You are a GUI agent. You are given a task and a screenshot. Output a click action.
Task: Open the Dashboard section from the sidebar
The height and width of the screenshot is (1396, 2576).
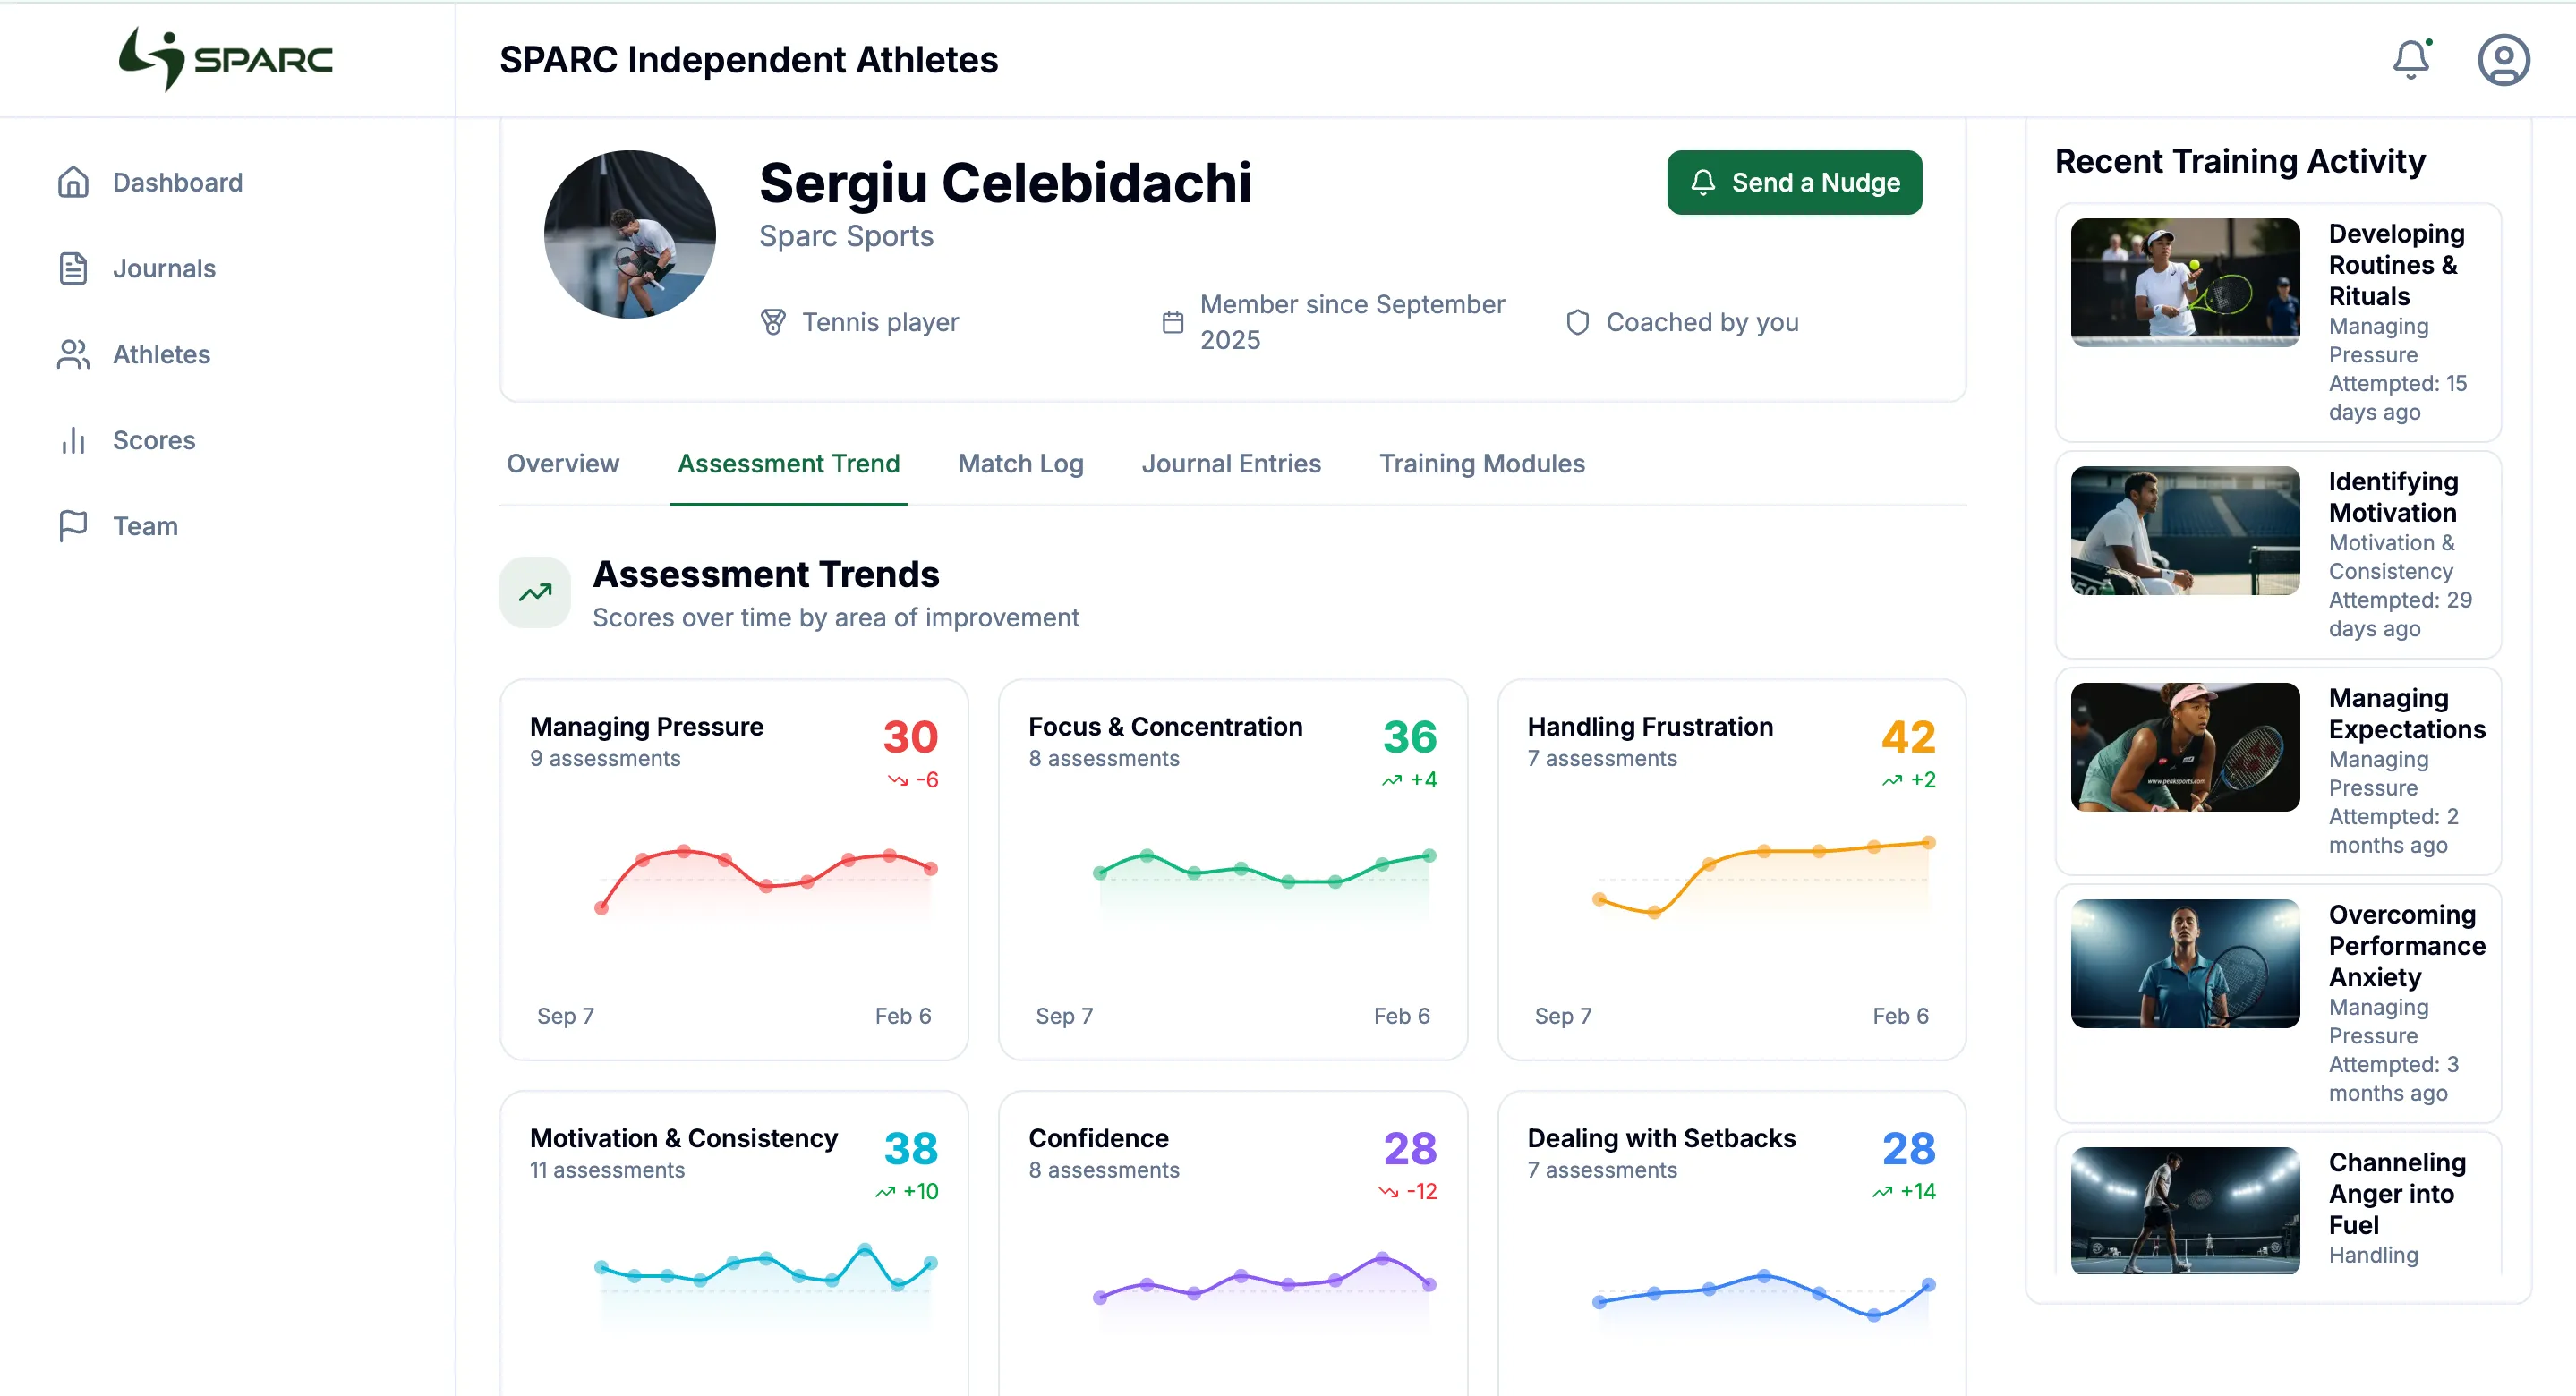176,182
